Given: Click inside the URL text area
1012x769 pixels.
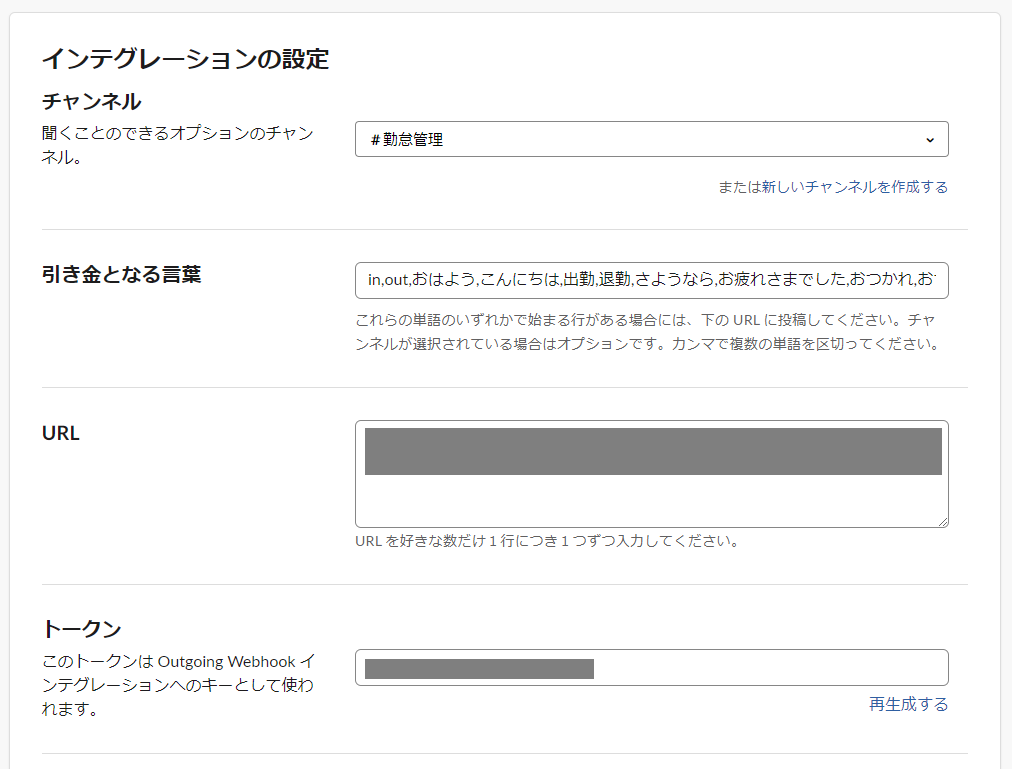Looking at the screenshot, I should tap(651, 474).
